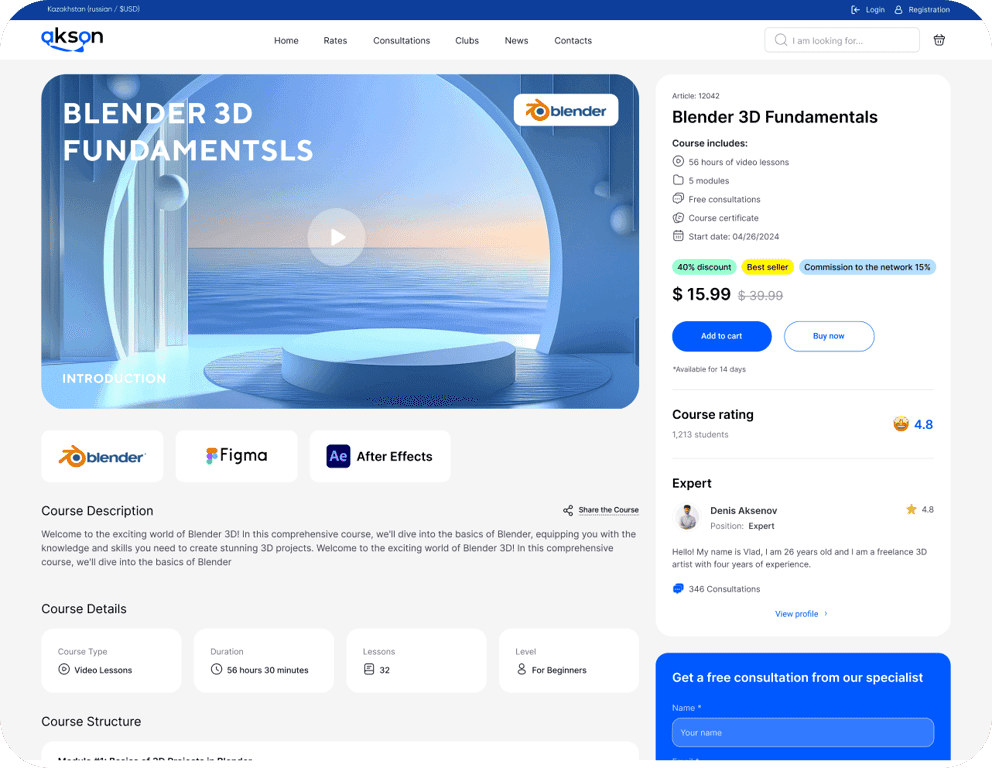
Task: Click the 40% discount badge
Action: (704, 267)
